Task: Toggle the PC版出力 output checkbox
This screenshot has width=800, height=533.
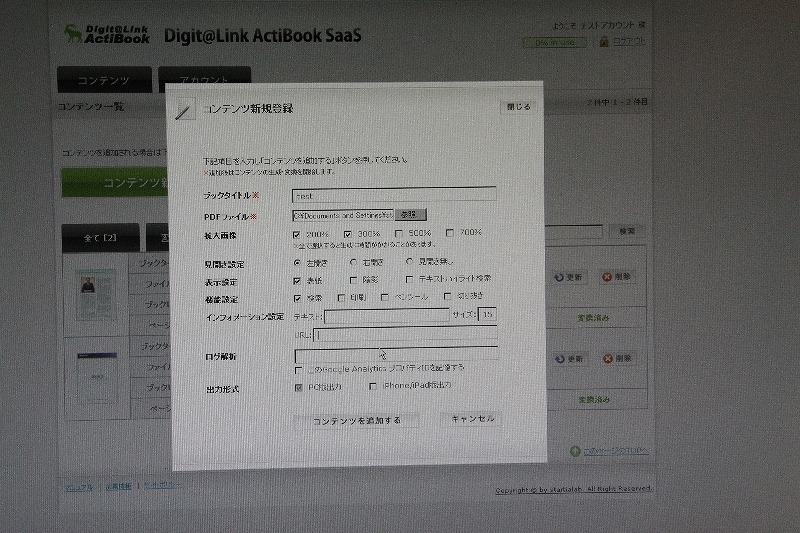Action: click(298, 388)
